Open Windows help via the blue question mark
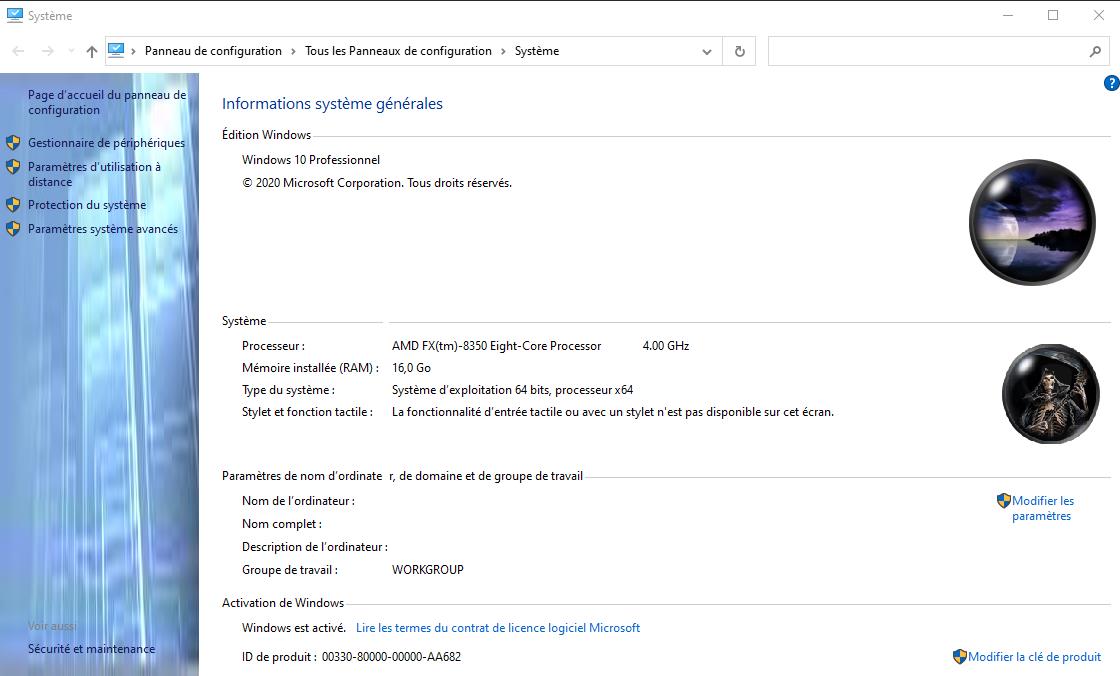Screen dimensions: 1120x676 [x=1111, y=83]
